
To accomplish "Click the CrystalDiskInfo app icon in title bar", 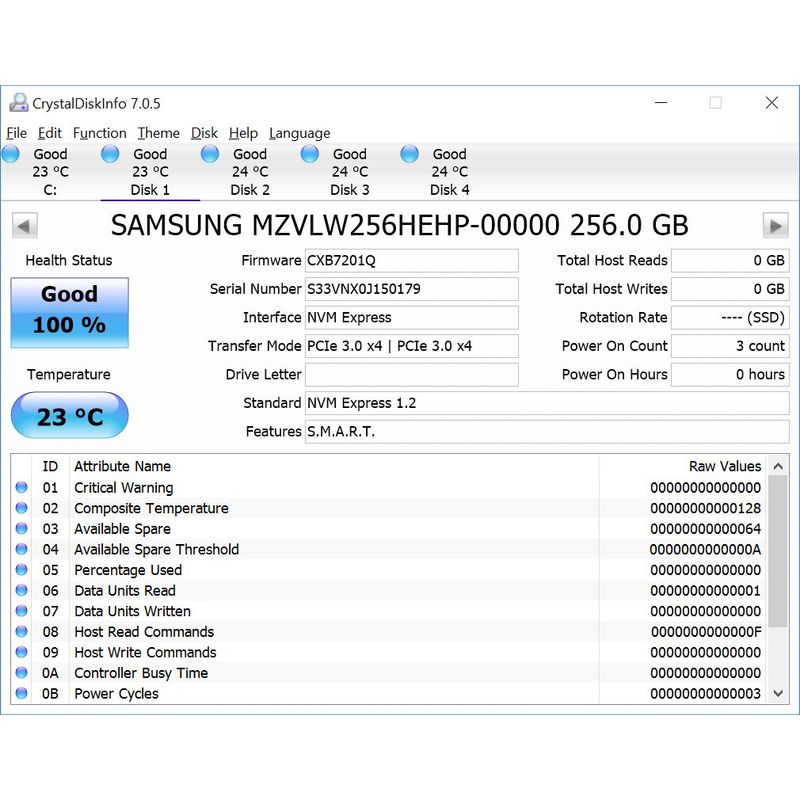I will [19, 103].
